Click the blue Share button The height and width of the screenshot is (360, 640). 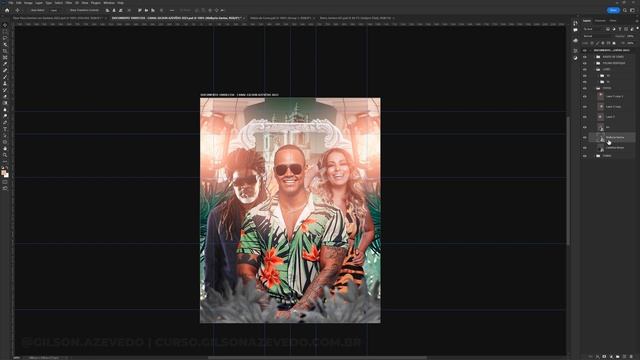(613, 10)
